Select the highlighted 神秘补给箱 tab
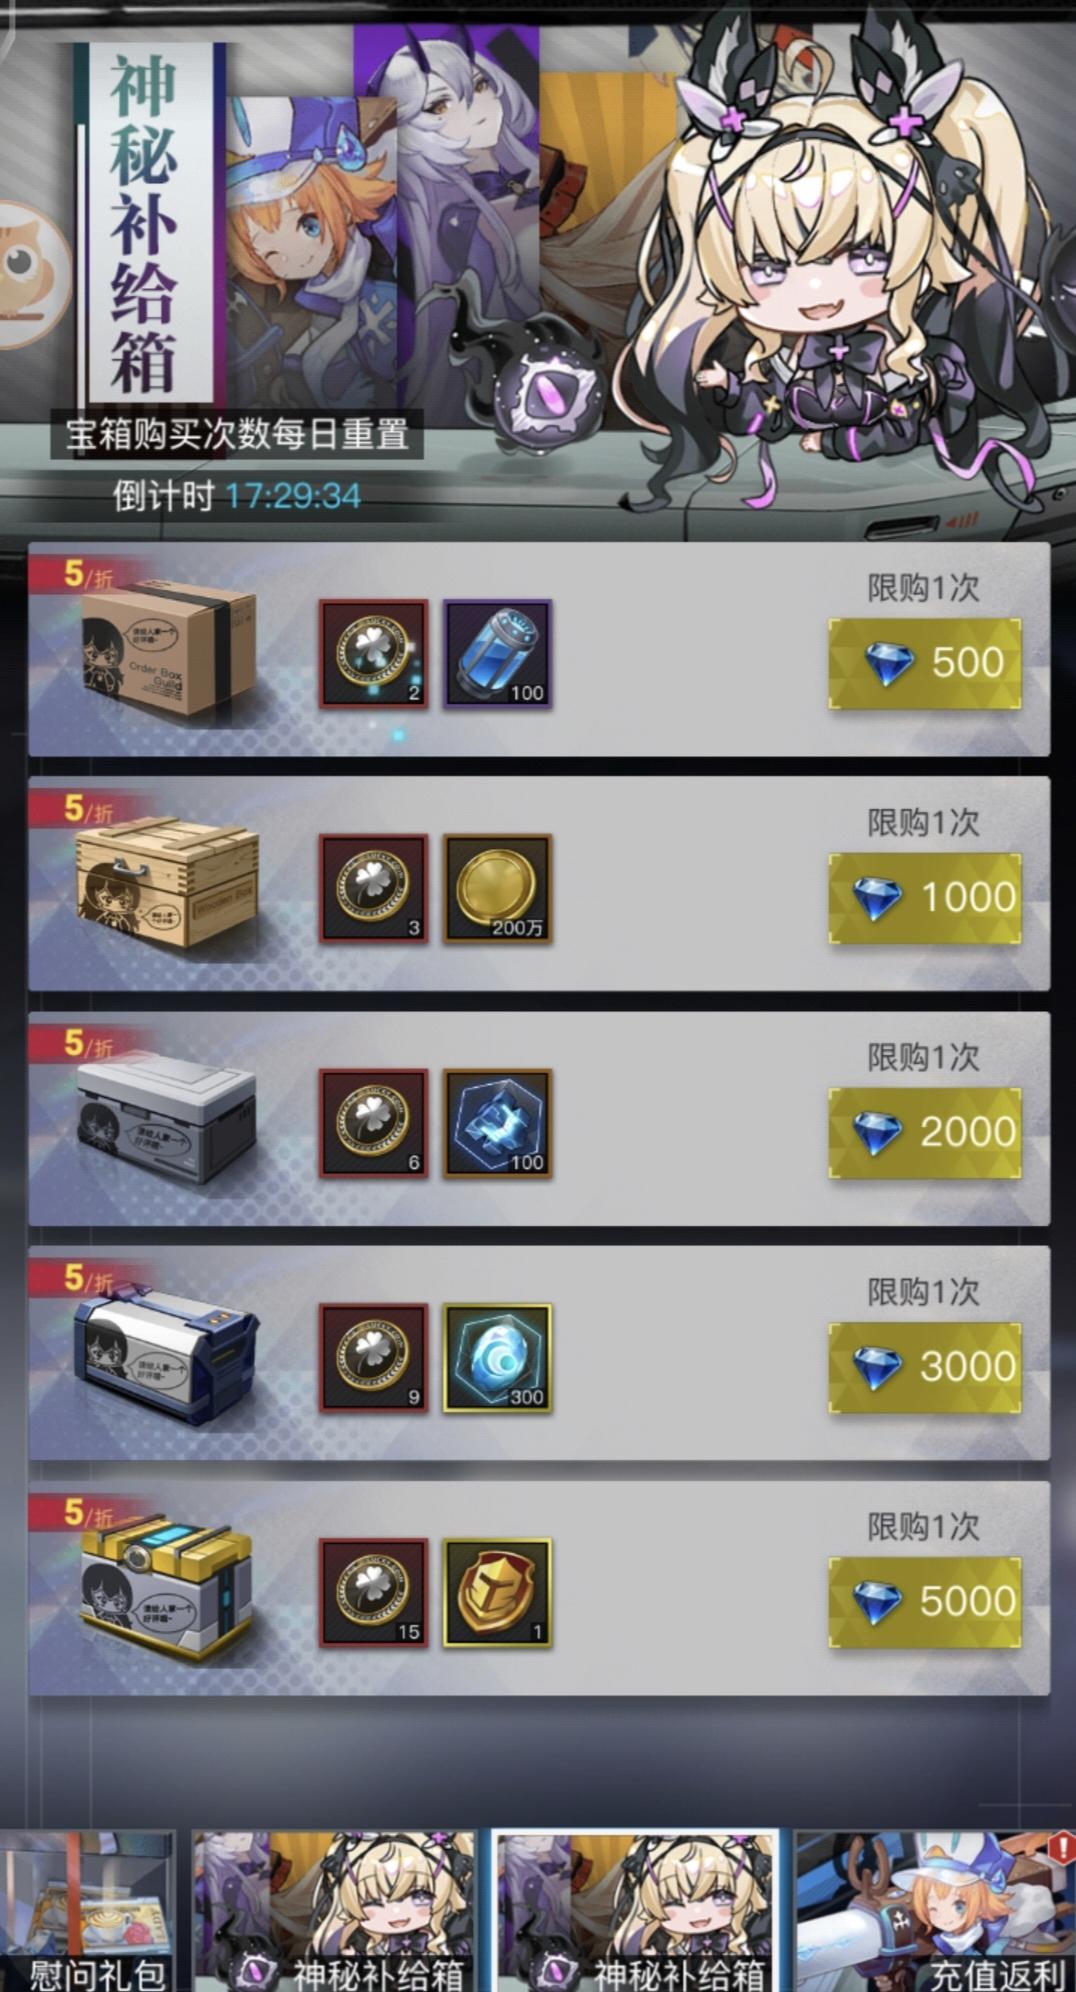The height and width of the screenshot is (1992, 1076). (637, 1910)
